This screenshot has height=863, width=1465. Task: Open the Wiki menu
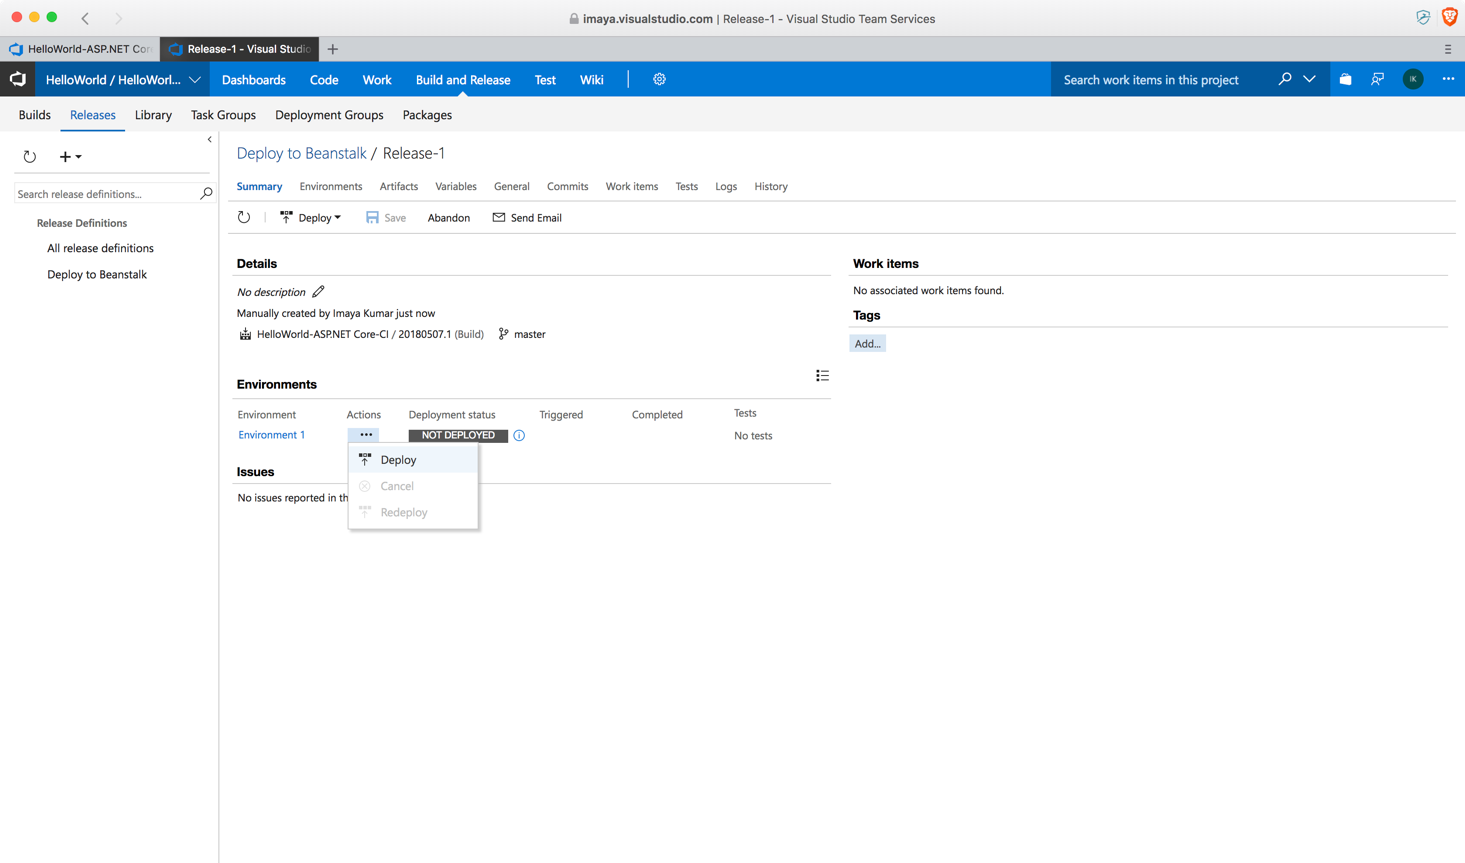point(592,79)
